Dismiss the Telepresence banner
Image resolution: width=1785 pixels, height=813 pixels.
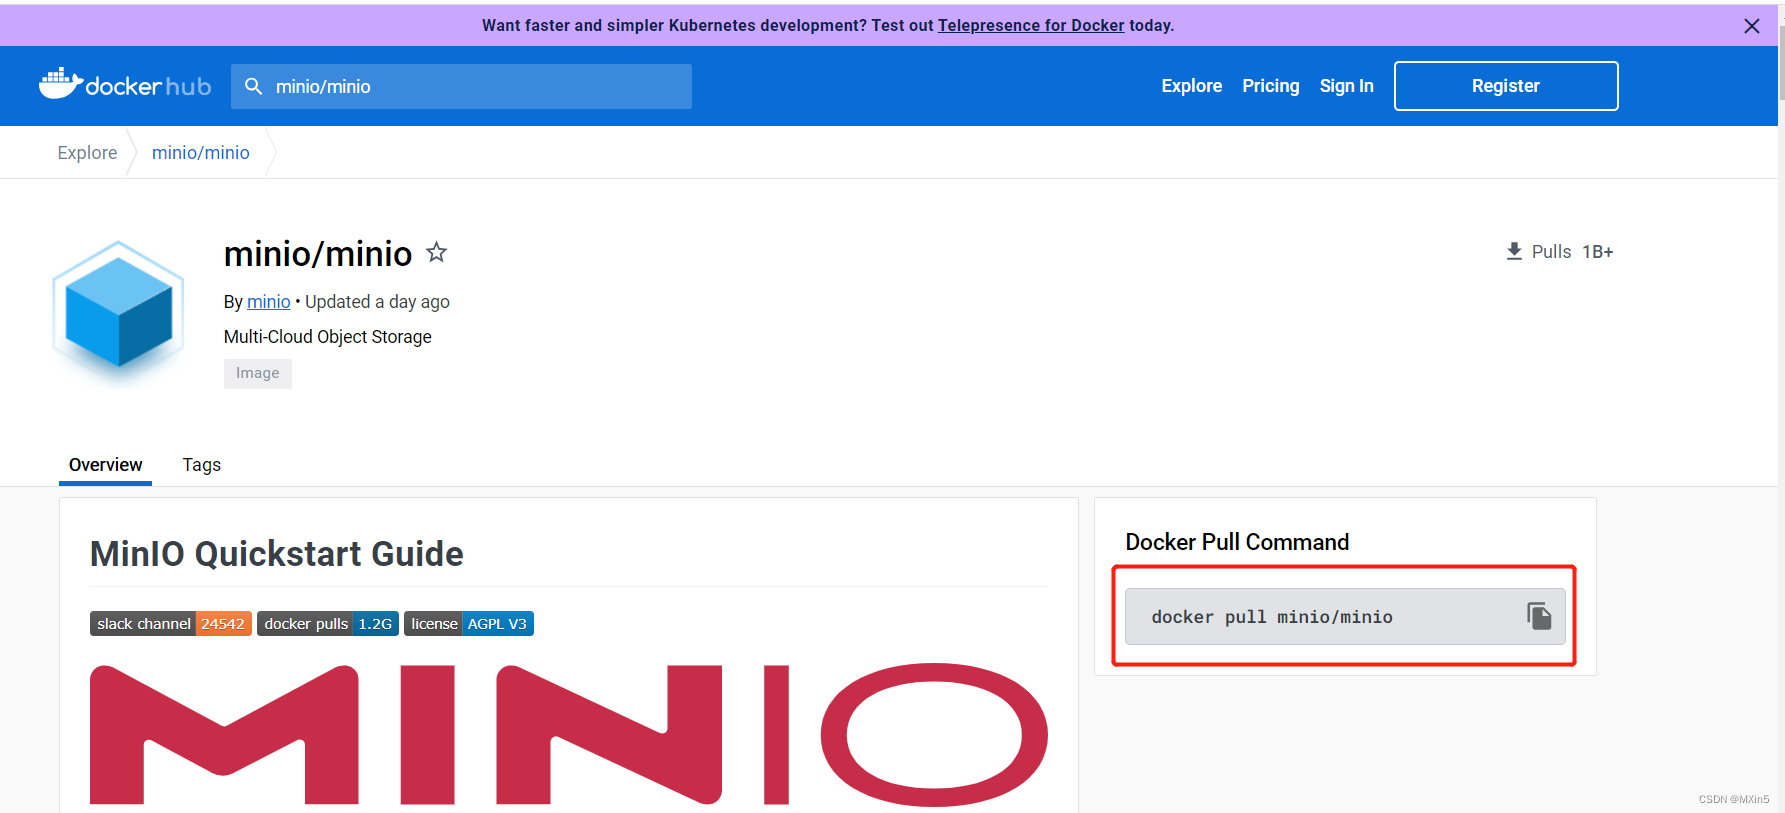(x=1752, y=26)
